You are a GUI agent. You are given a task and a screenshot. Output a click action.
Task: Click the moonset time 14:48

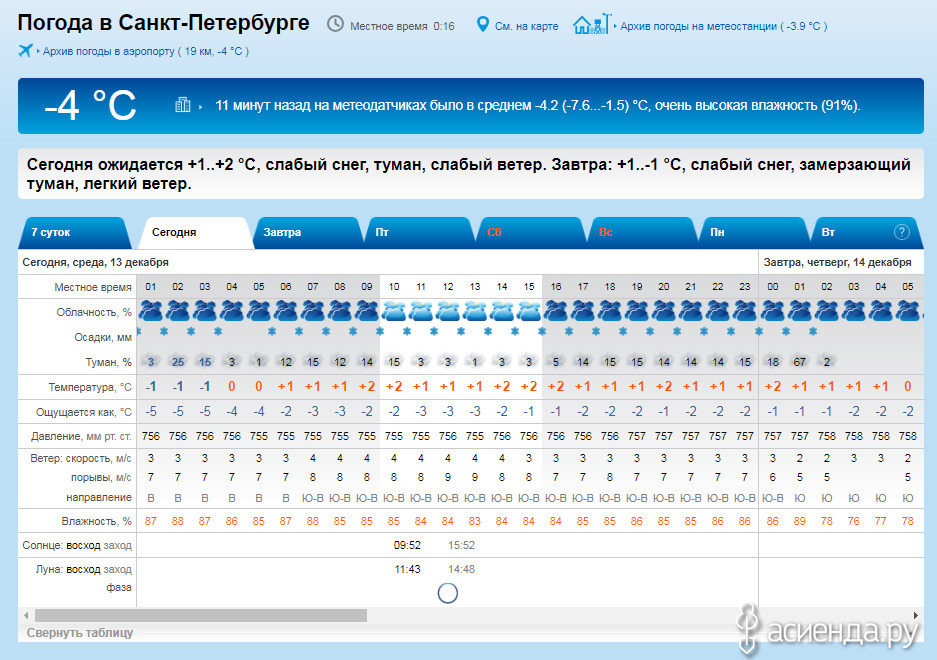pyautogui.click(x=461, y=569)
